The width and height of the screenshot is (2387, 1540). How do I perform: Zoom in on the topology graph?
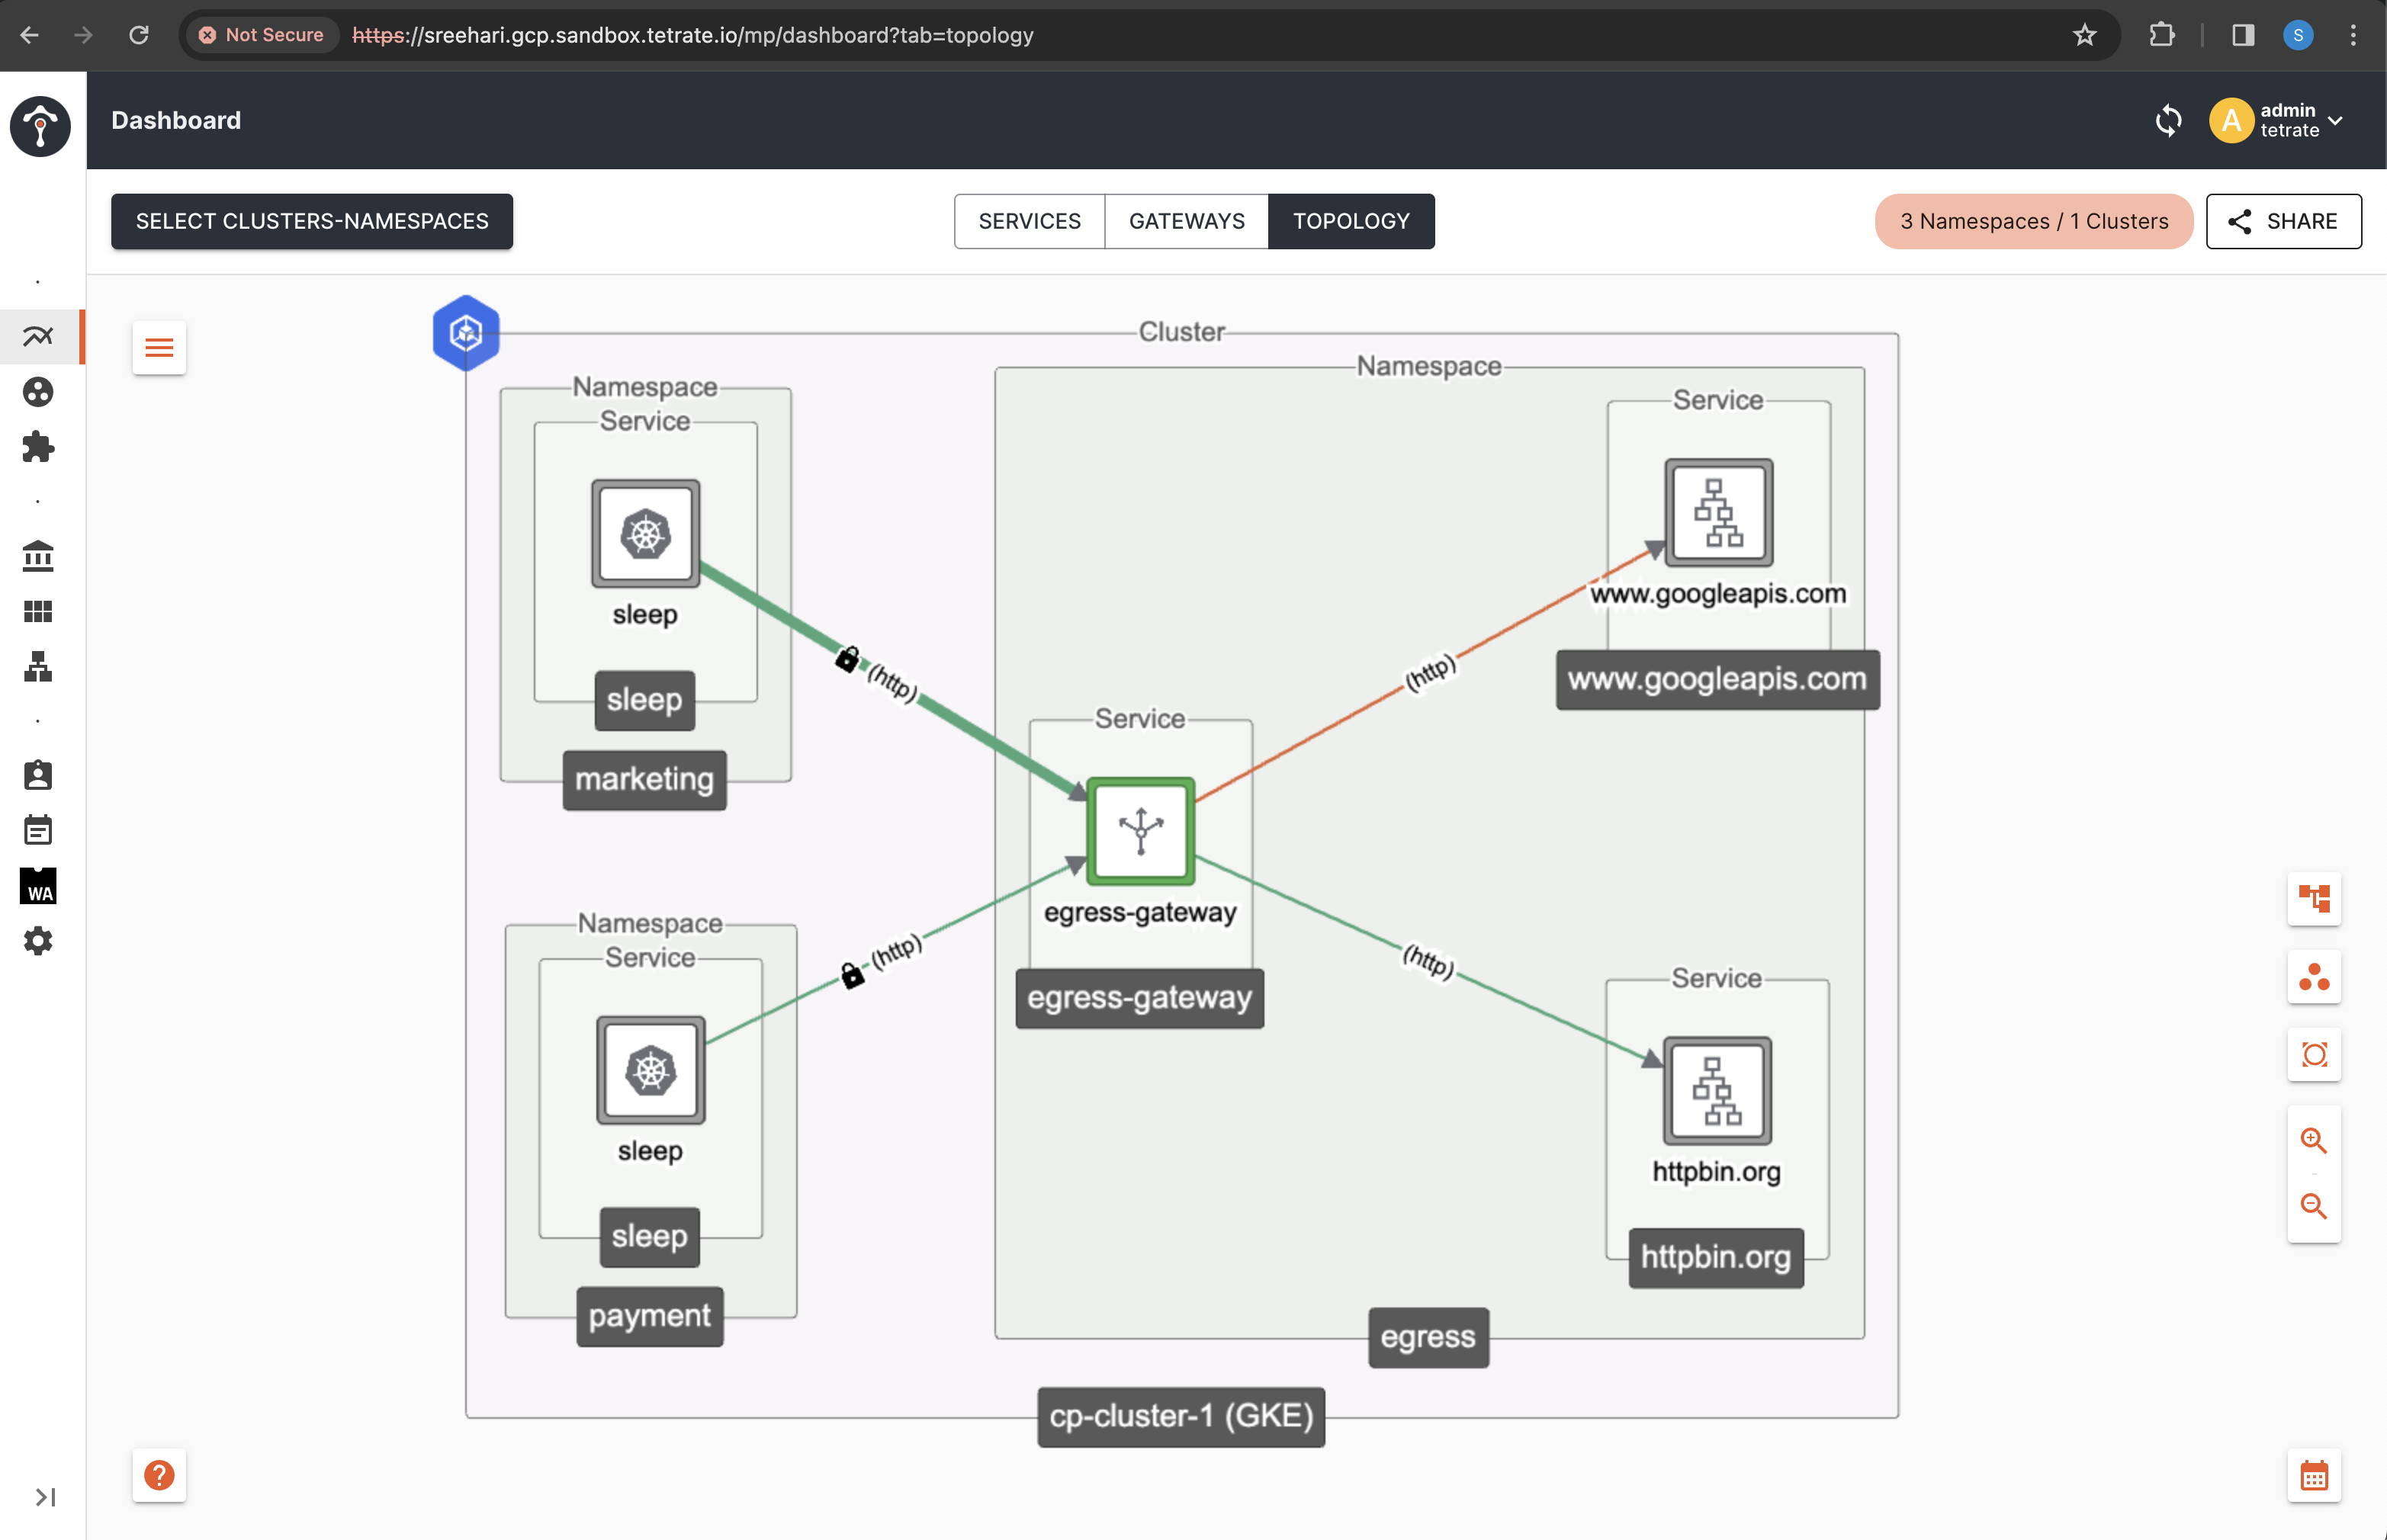pyautogui.click(x=2313, y=1140)
